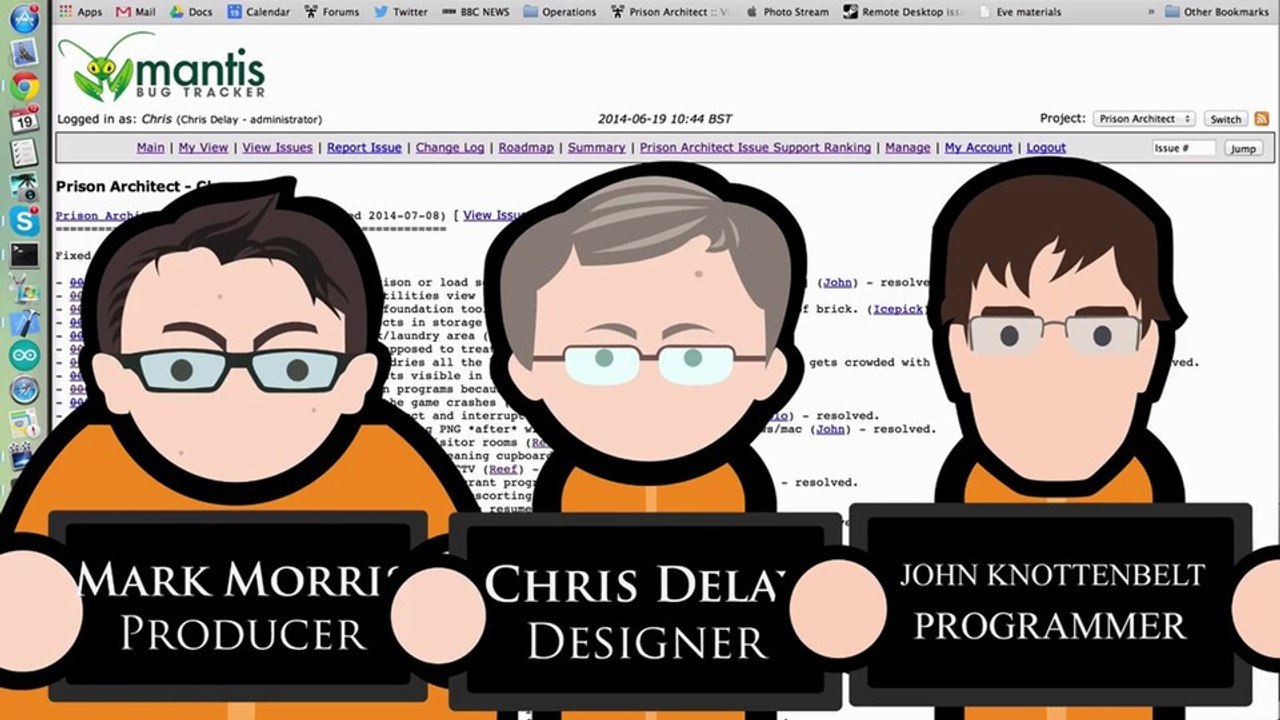Open the My Account link

[x=979, y=148]
